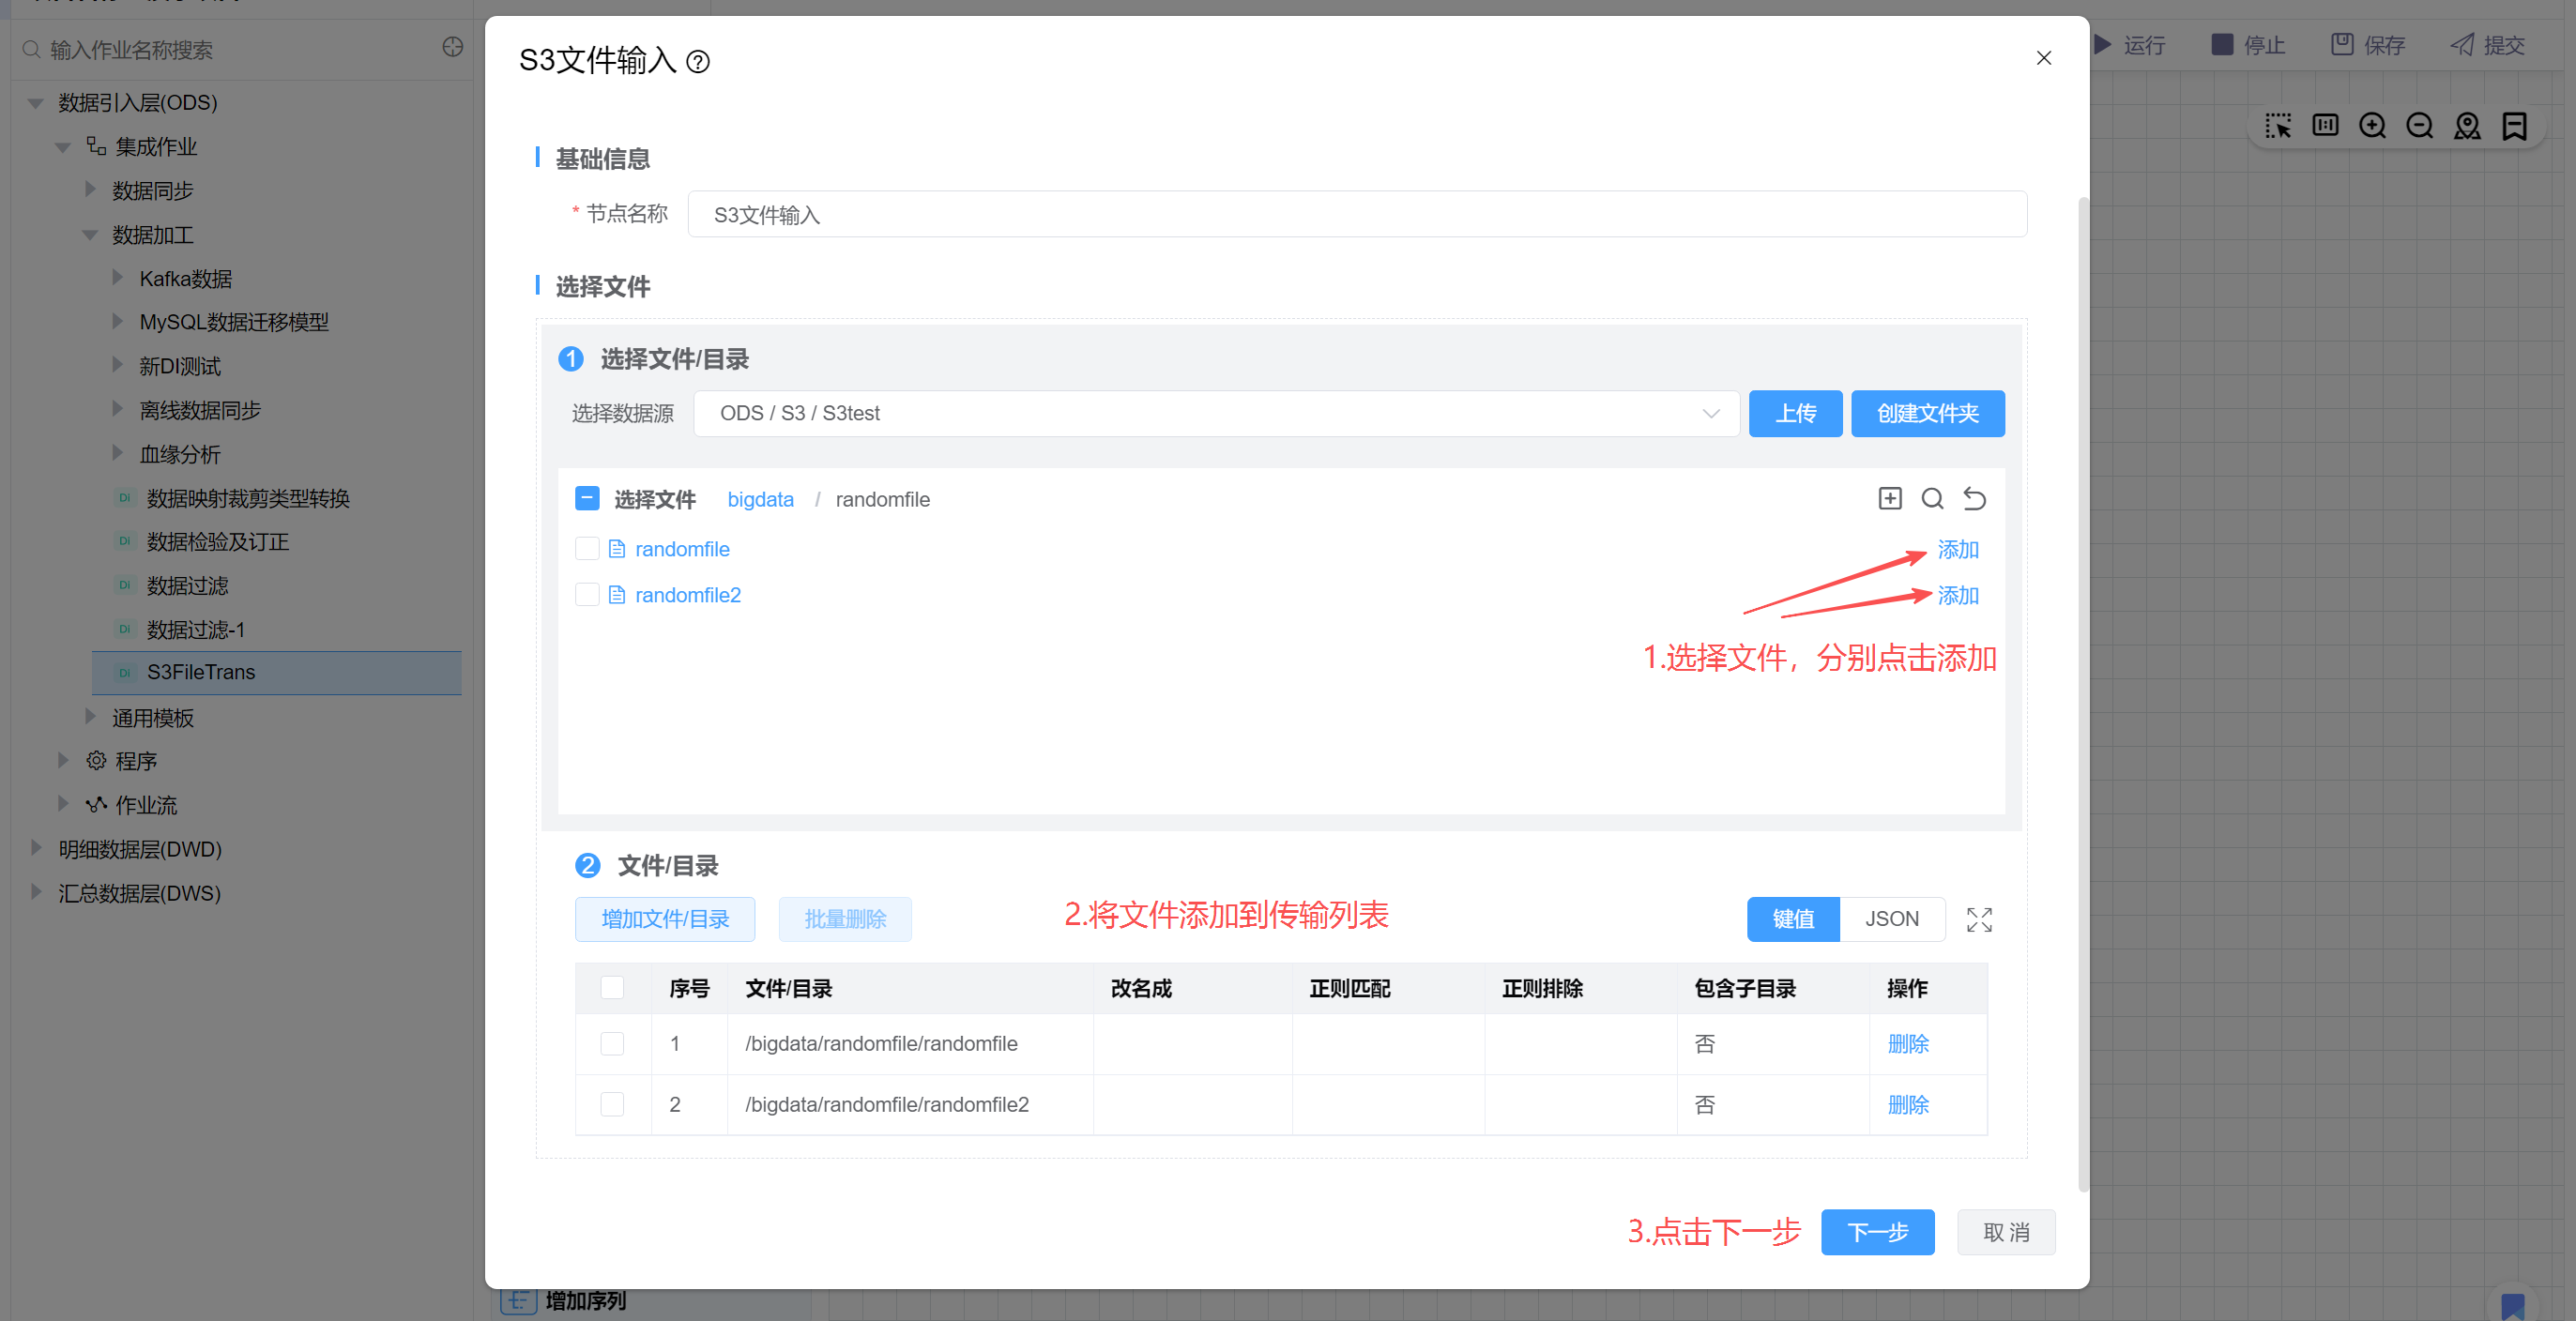This screenshot has width=2576, height=1321.
Task: Click the locate add icon beside job search
Action: coord(452,47)
